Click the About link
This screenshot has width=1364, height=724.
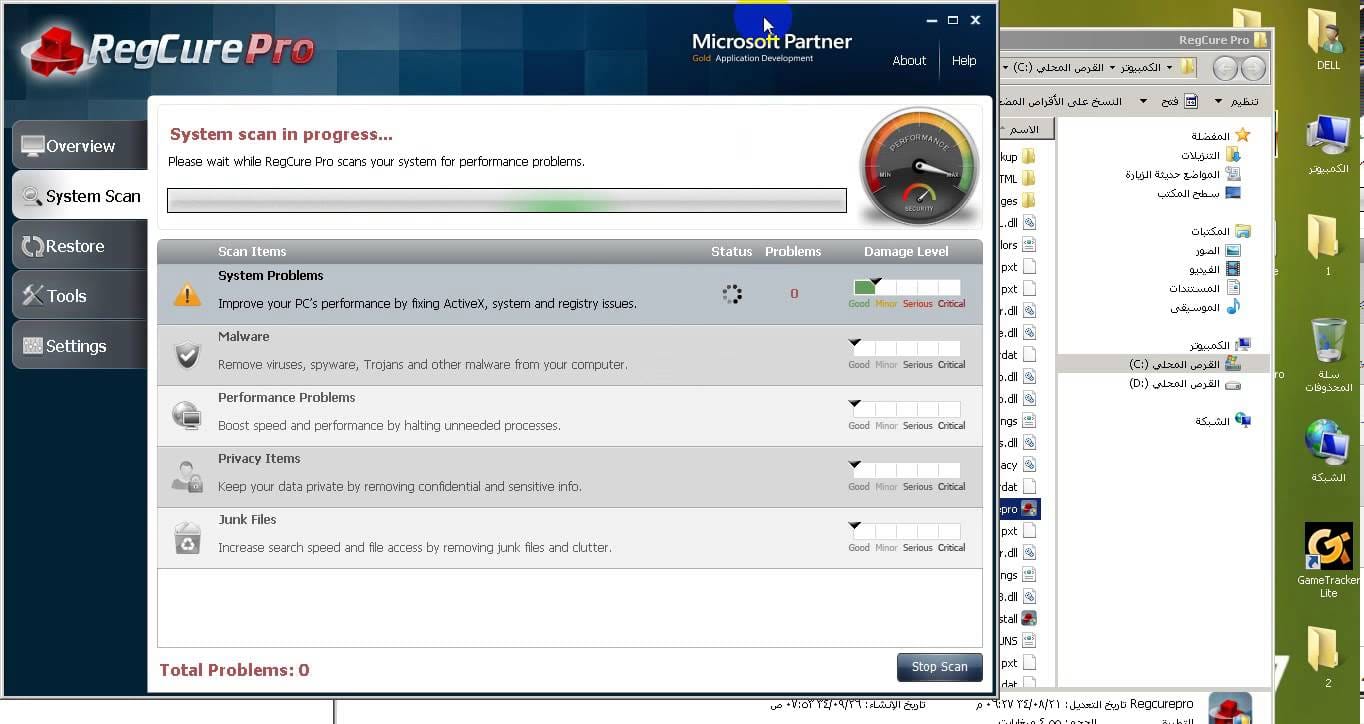(x=909, y=61)
